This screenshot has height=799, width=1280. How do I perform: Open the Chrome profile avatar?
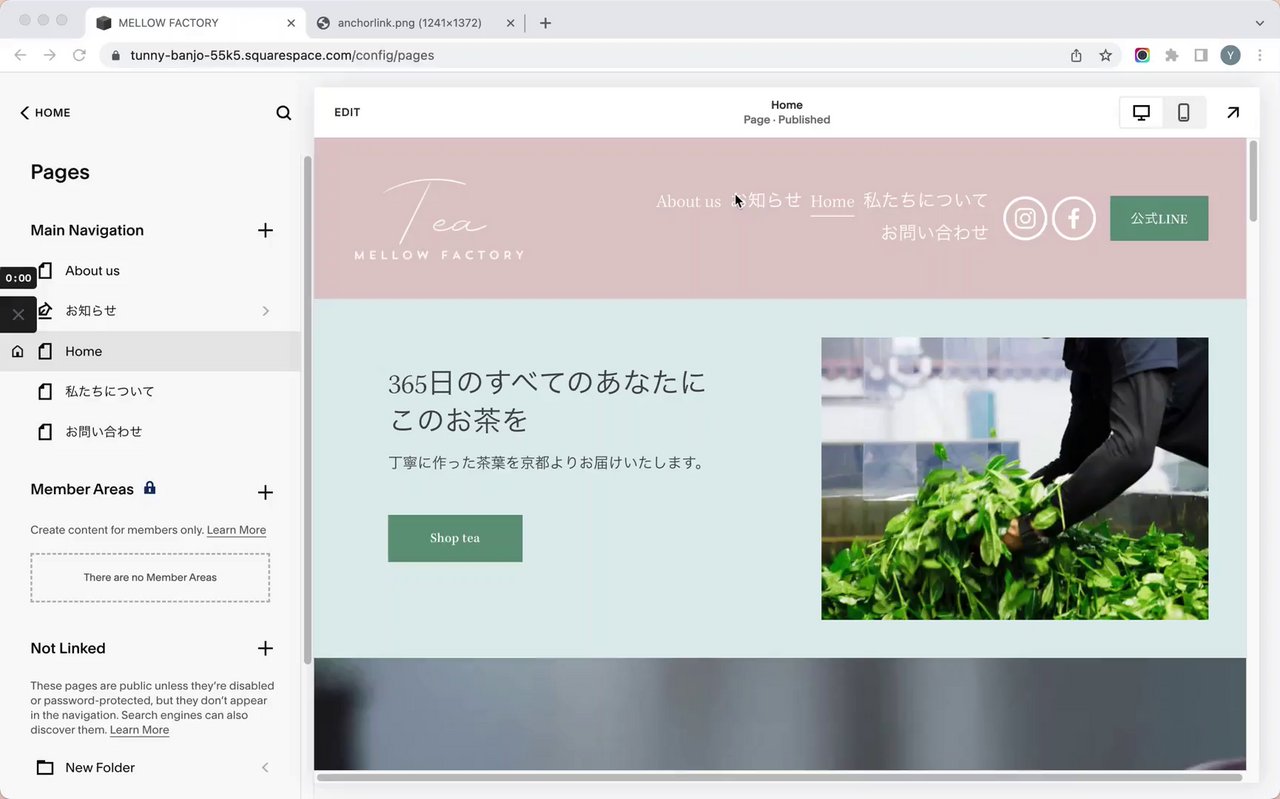pos(1230,55)
